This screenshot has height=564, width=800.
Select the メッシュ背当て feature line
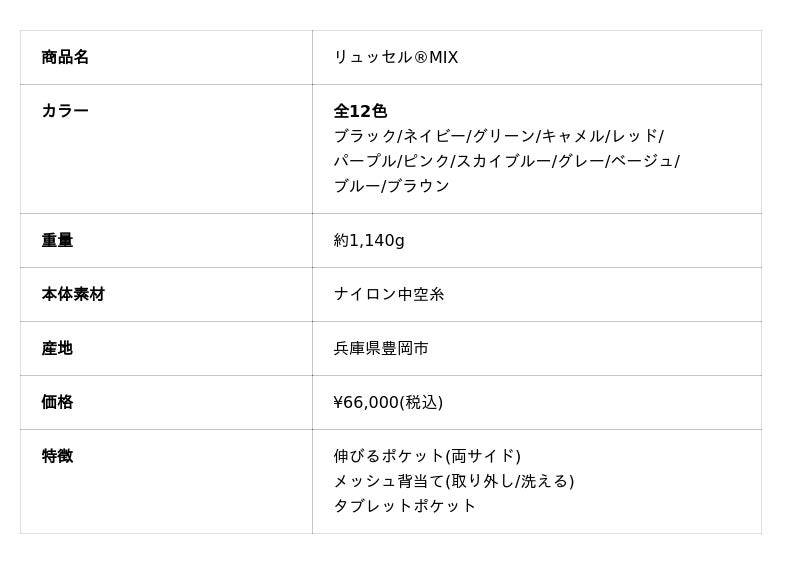coord(453,481)
